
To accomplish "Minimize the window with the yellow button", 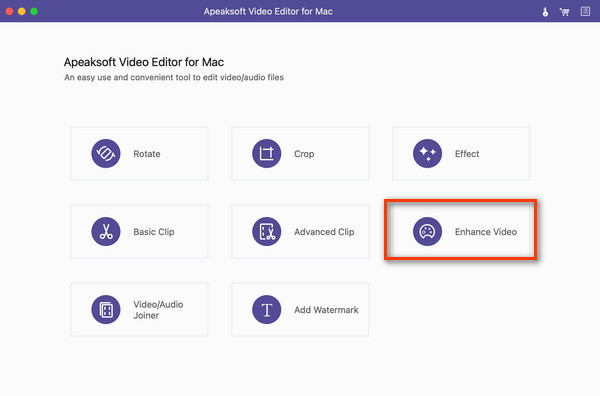I will (x=22, y=11).
